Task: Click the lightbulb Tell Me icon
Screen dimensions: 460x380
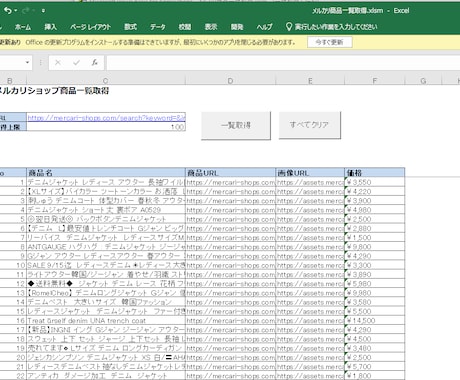Action: [289, 27]
